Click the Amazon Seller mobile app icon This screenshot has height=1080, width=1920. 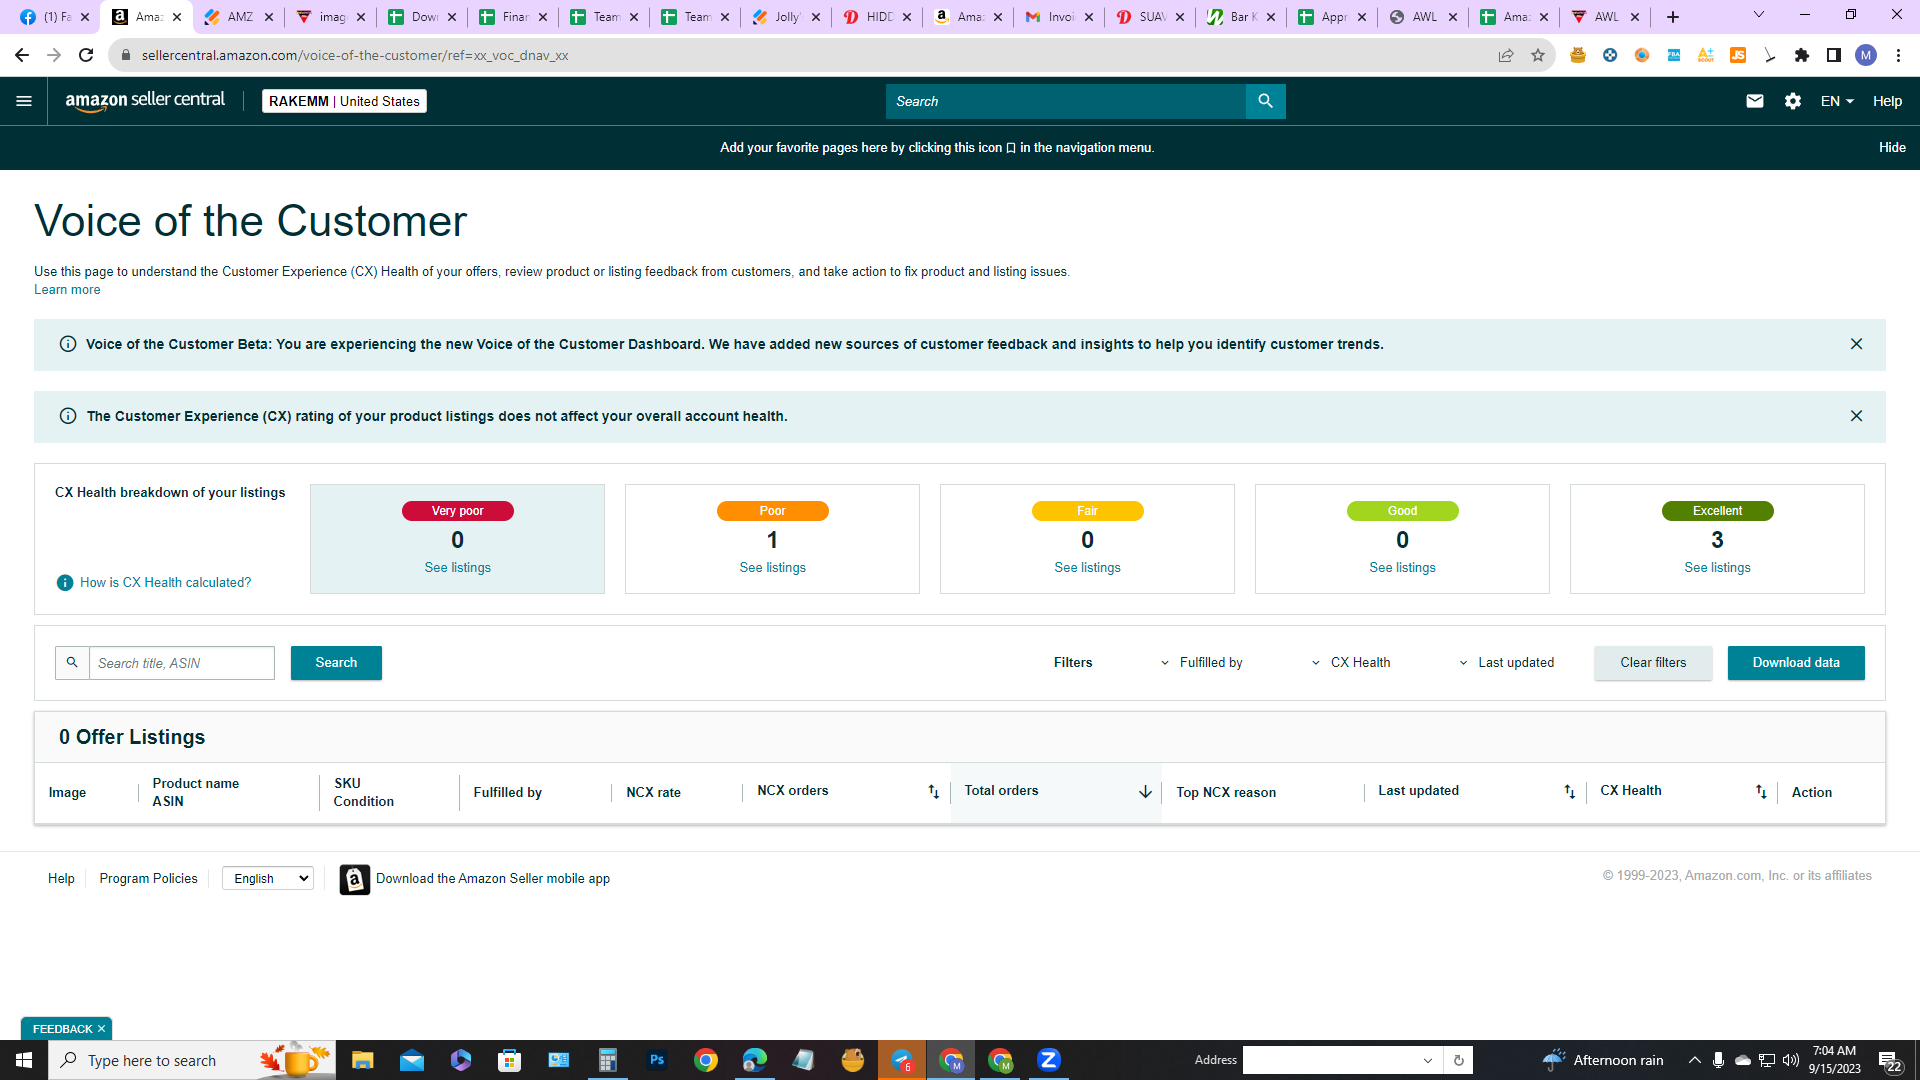pos(354,879)
